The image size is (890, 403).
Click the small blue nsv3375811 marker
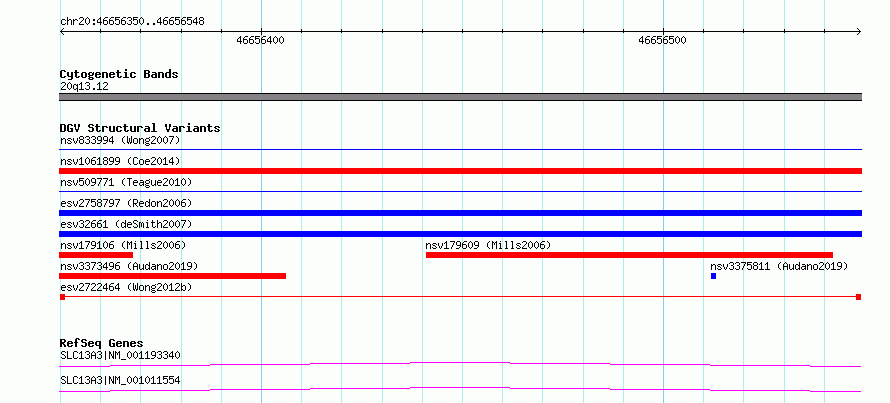713,276
